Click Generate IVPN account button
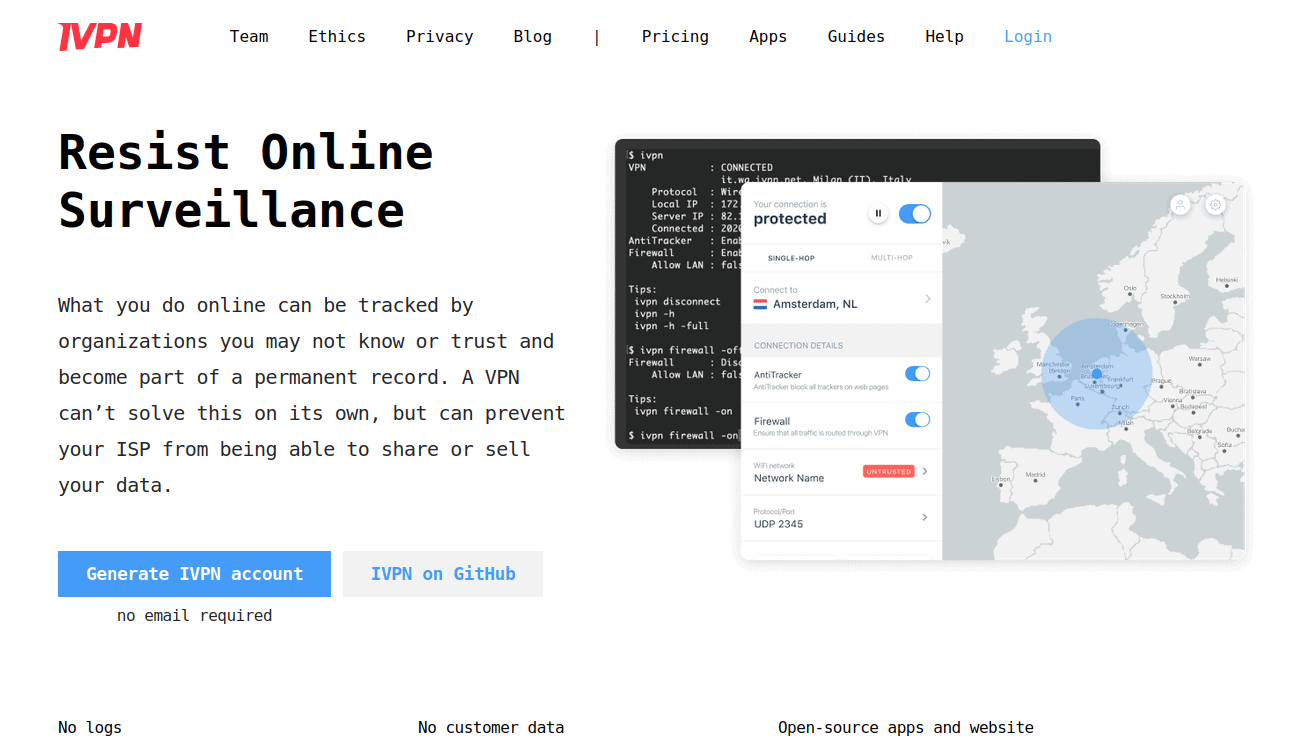The image size is (1310, 751). (194, 574)
